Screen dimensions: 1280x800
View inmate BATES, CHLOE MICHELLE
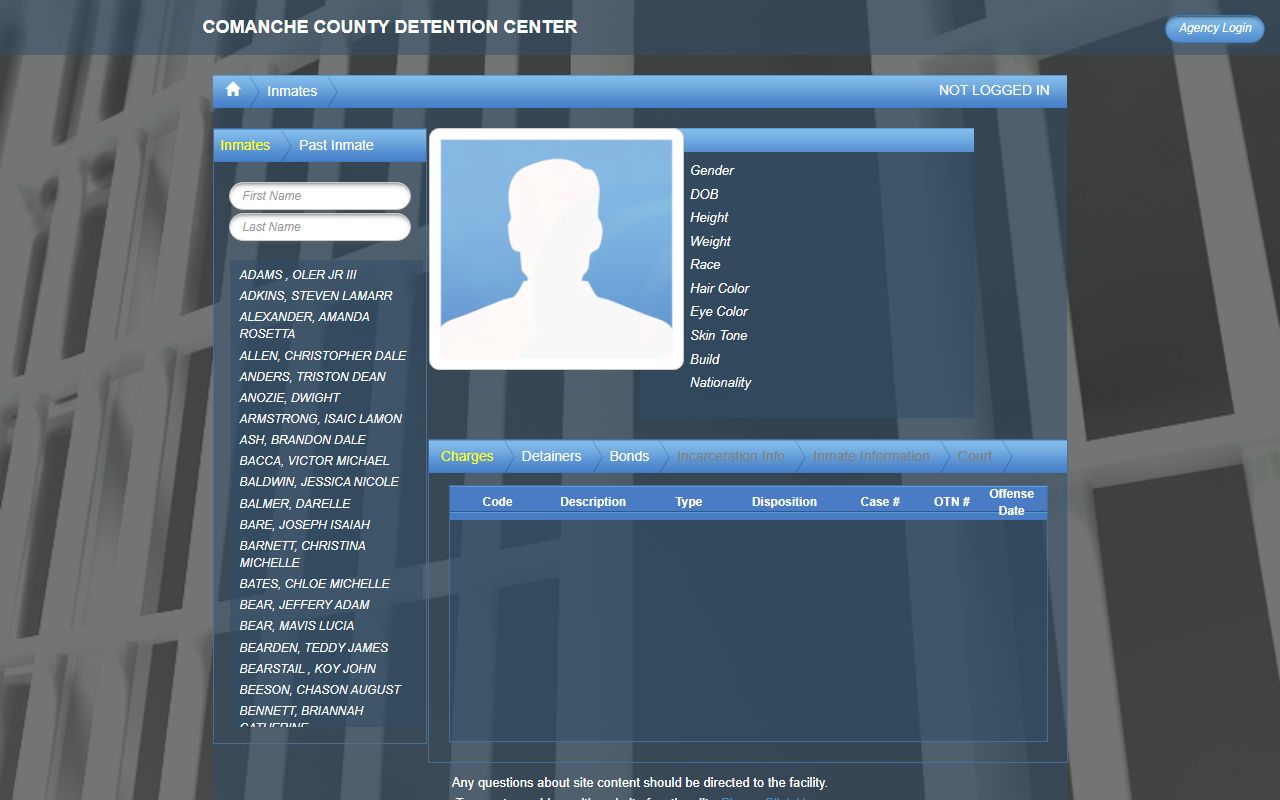pos(315,584)
